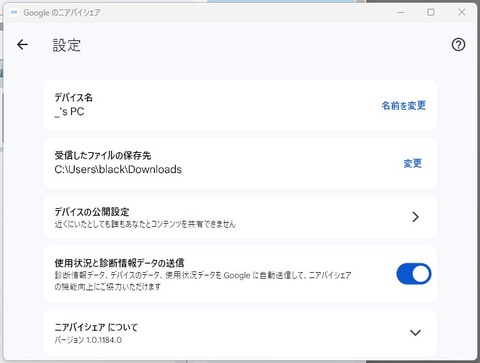This screenshot has height=363, width=480.
Task: Minimize the Google のニアバイシェア window
Action: point(401,12)
